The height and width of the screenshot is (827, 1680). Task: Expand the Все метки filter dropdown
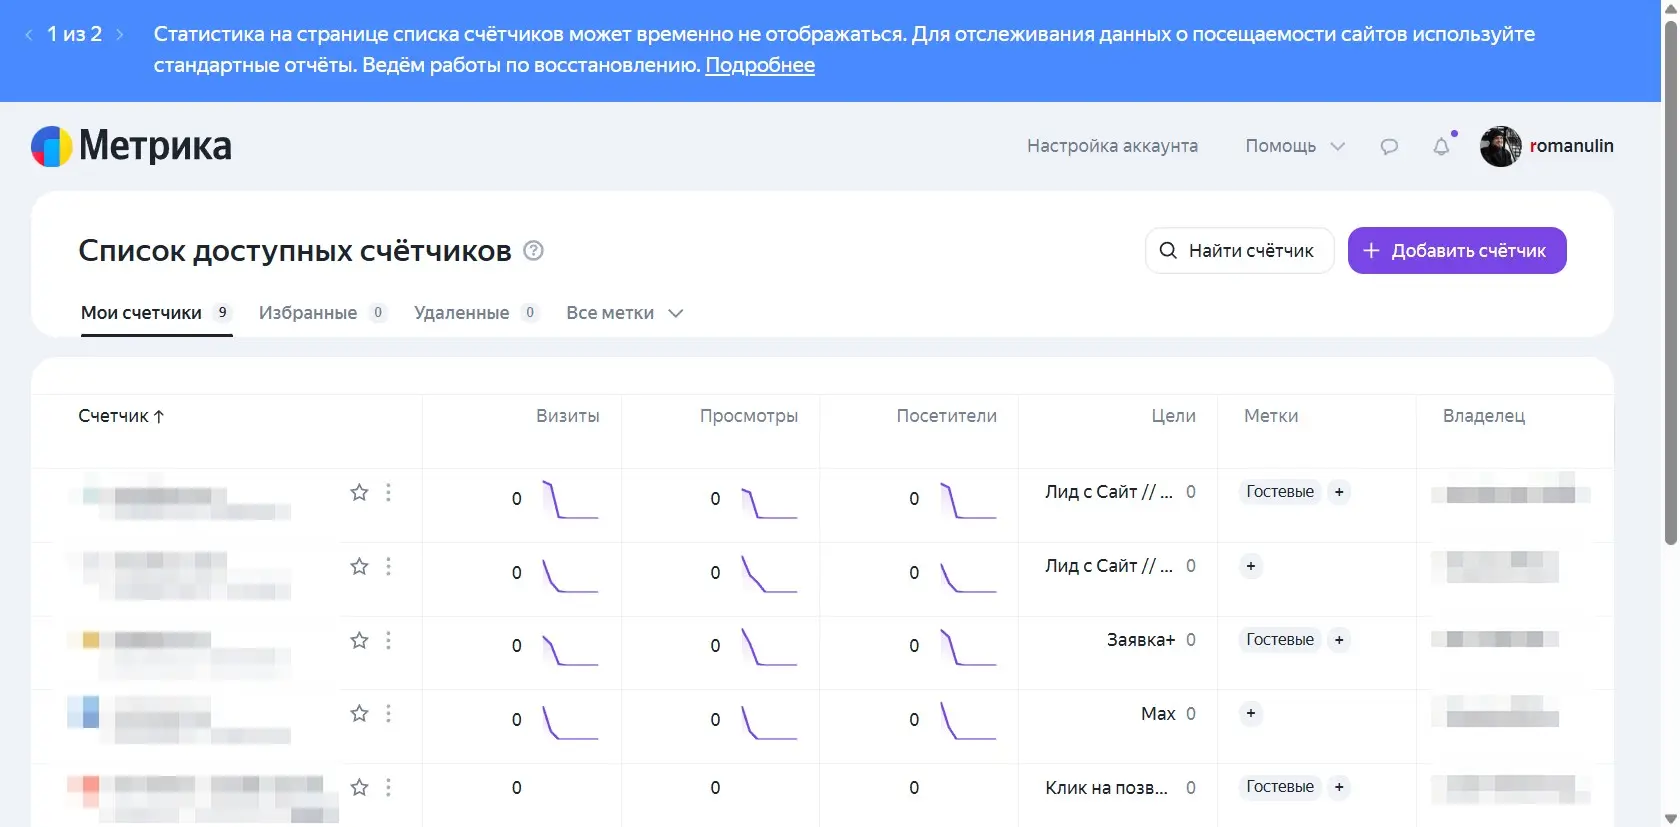(625, 313)
